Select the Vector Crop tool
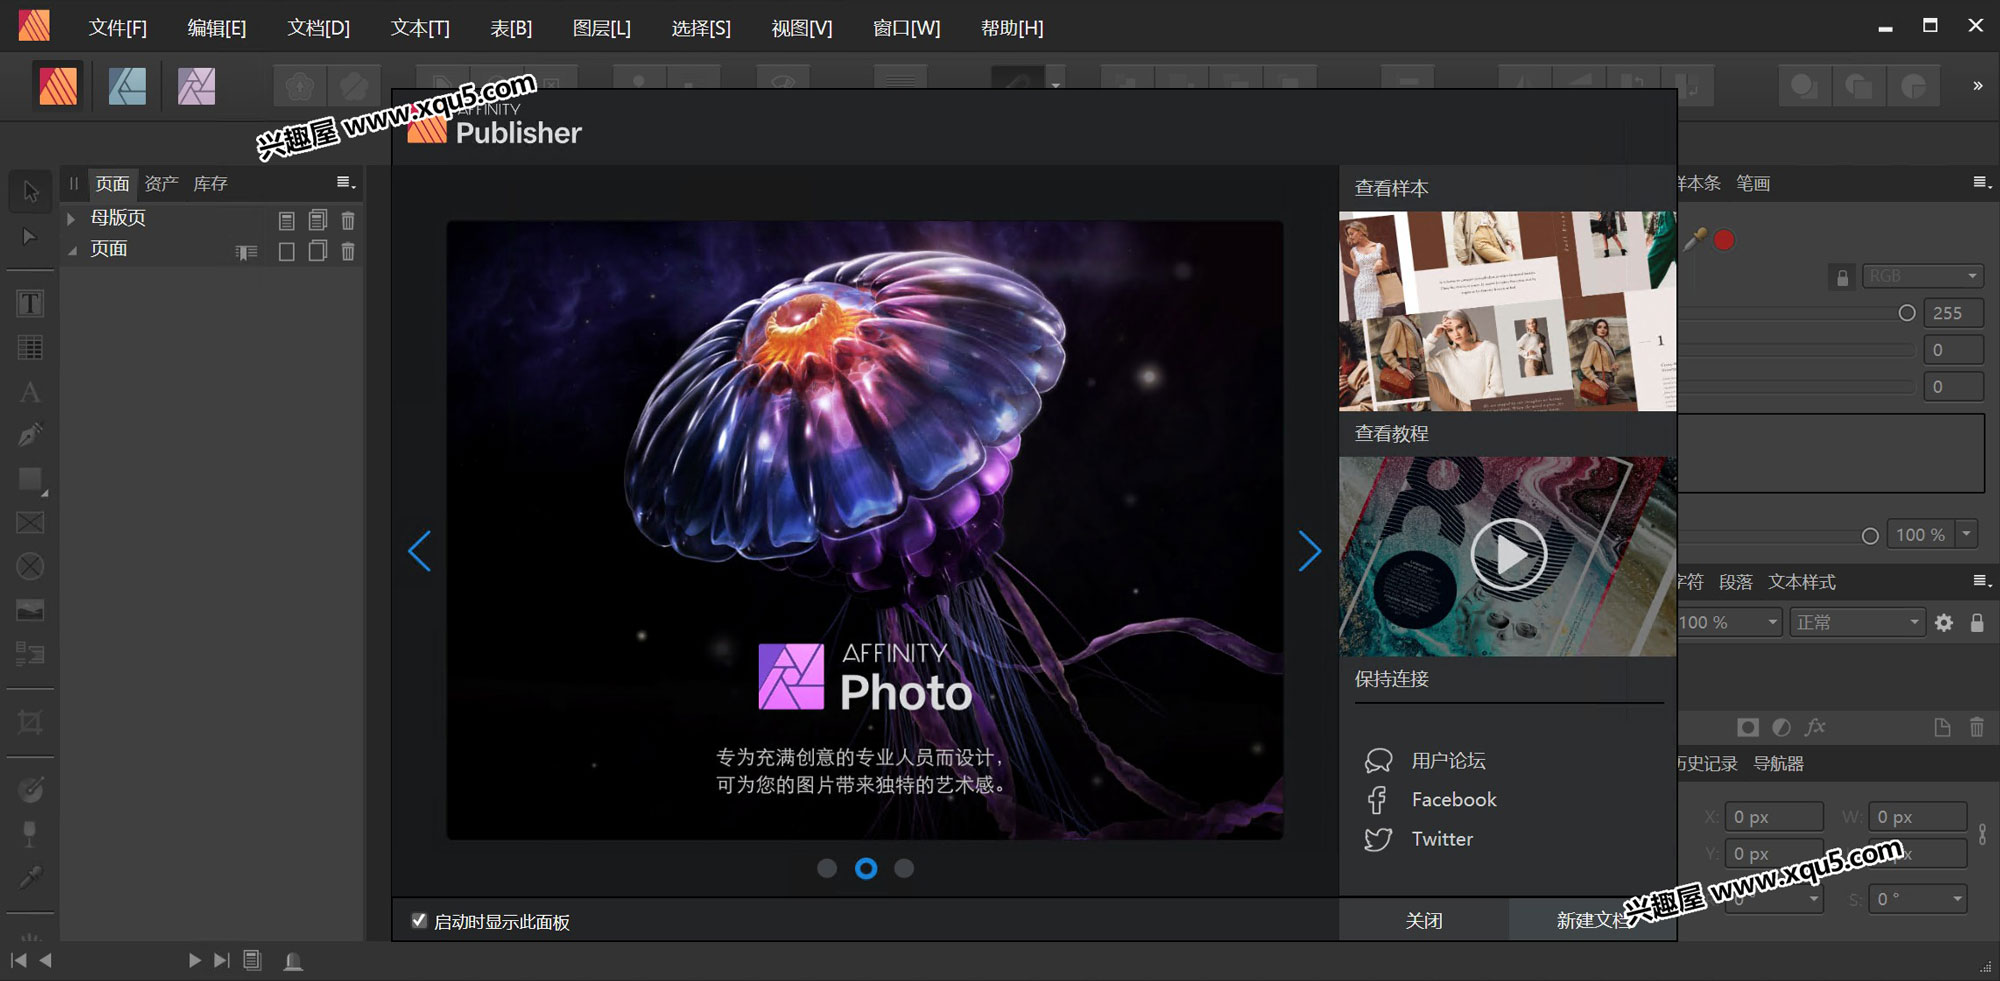Screen dimensions: 2000x981 (x=30, y=722)
